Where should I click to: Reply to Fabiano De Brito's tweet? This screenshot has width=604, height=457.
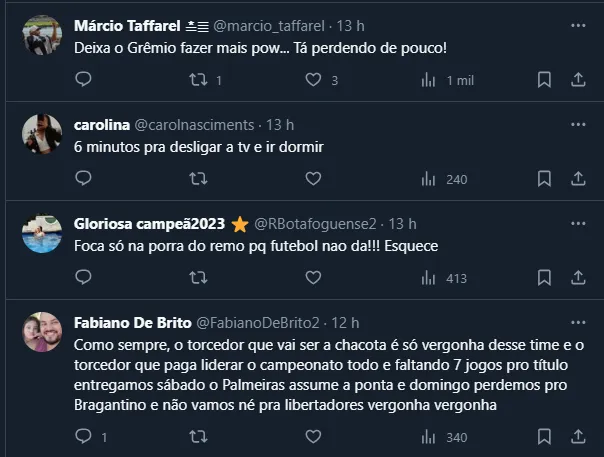tap(83, 436)
